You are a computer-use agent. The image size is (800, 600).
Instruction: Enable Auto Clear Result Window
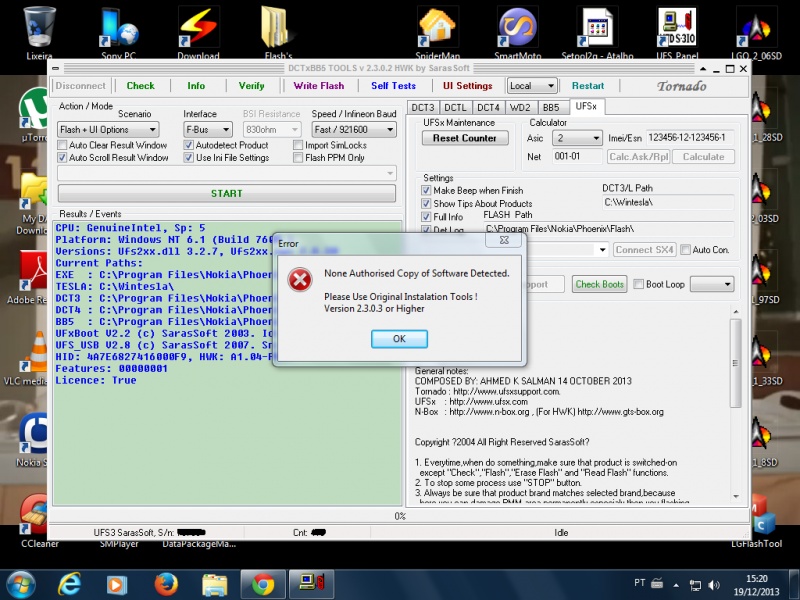pyautogui.click(x=62, y=145)
